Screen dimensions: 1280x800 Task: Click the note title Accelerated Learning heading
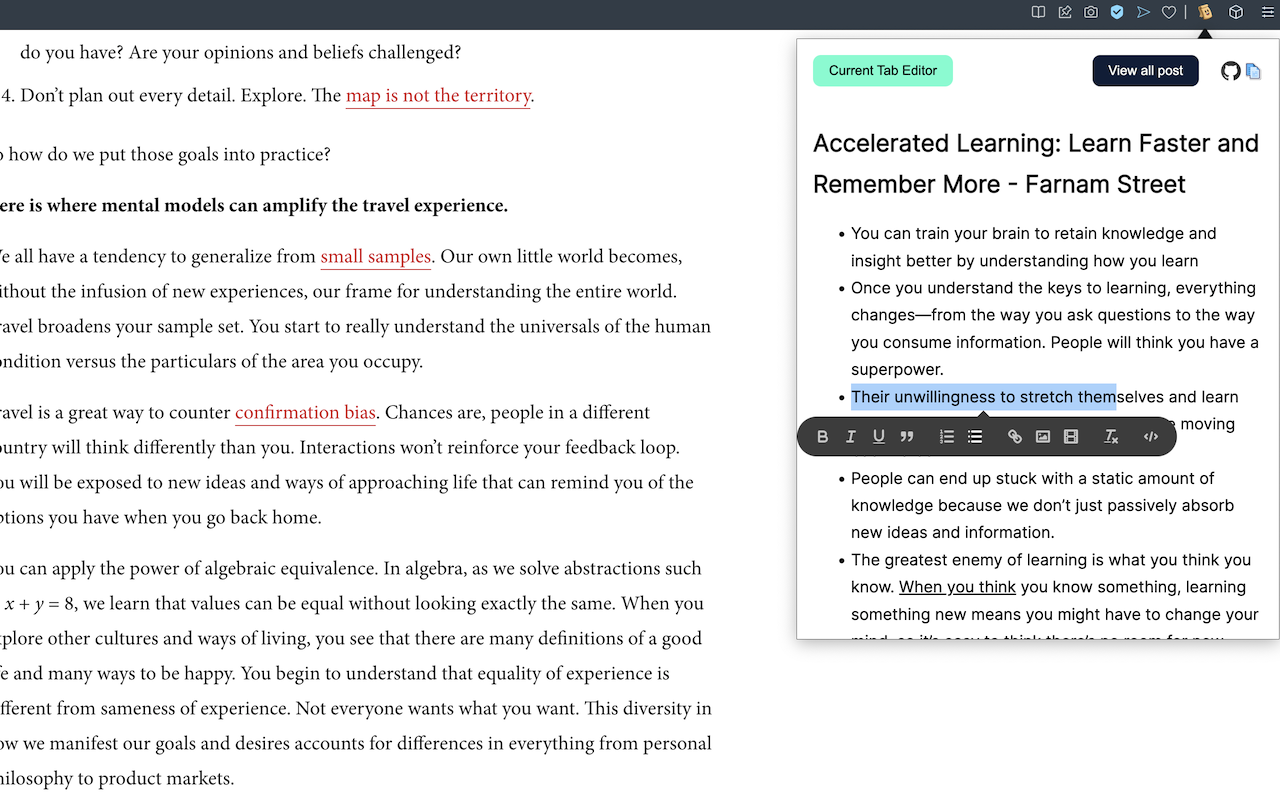point(1036,164)
